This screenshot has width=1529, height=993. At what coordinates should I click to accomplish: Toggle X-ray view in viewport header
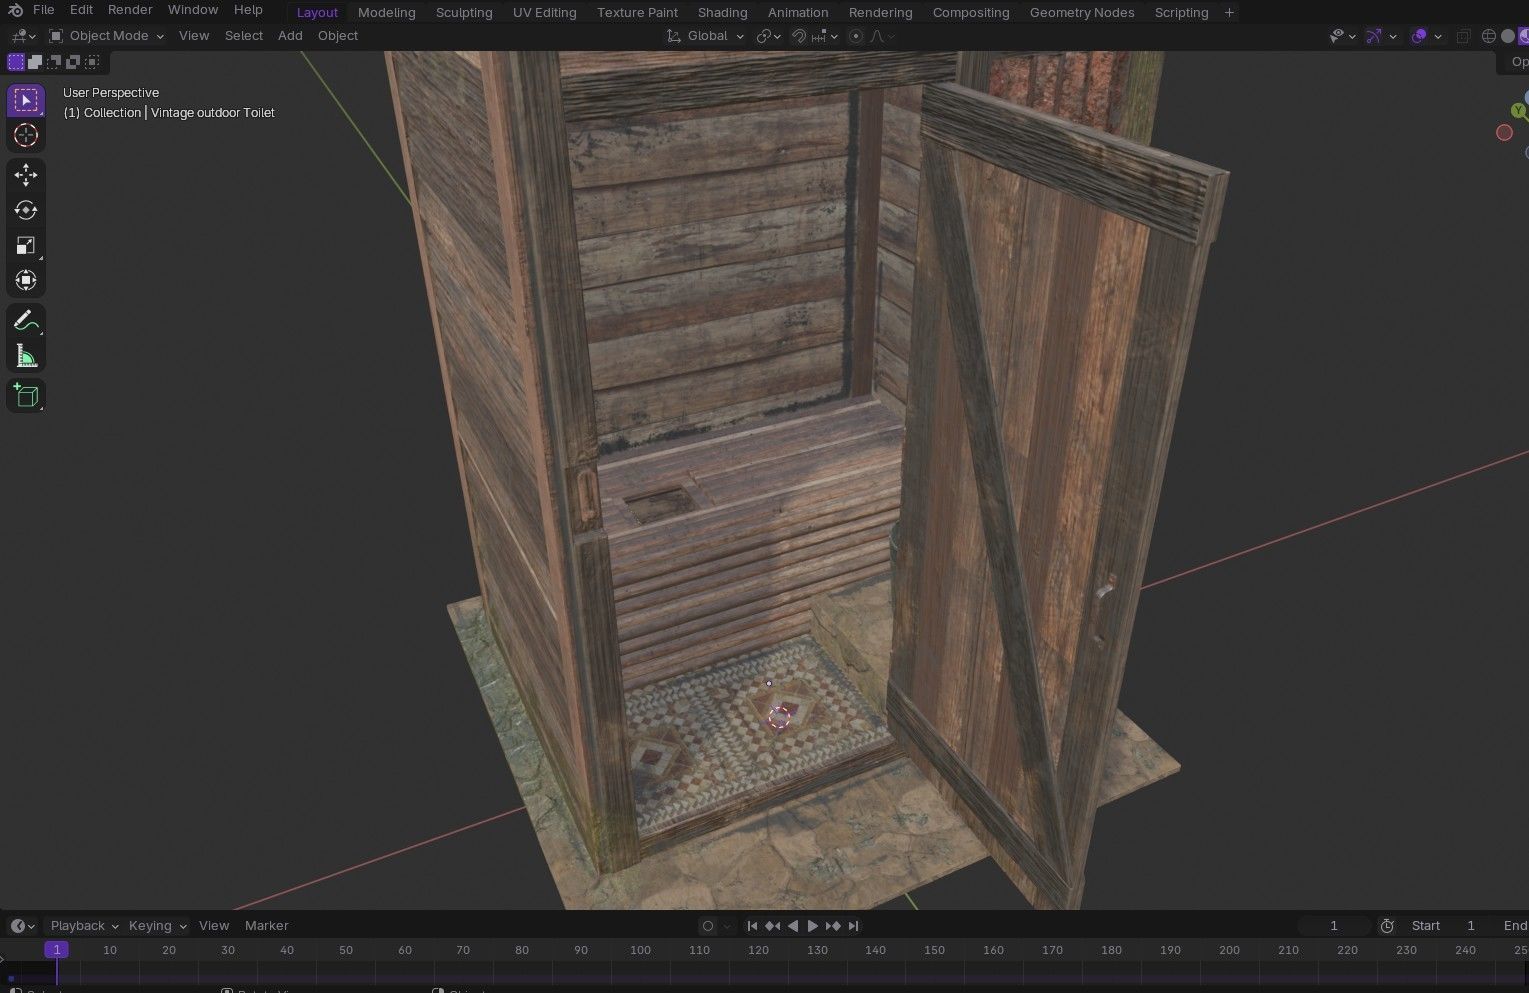pos(1463,36)
